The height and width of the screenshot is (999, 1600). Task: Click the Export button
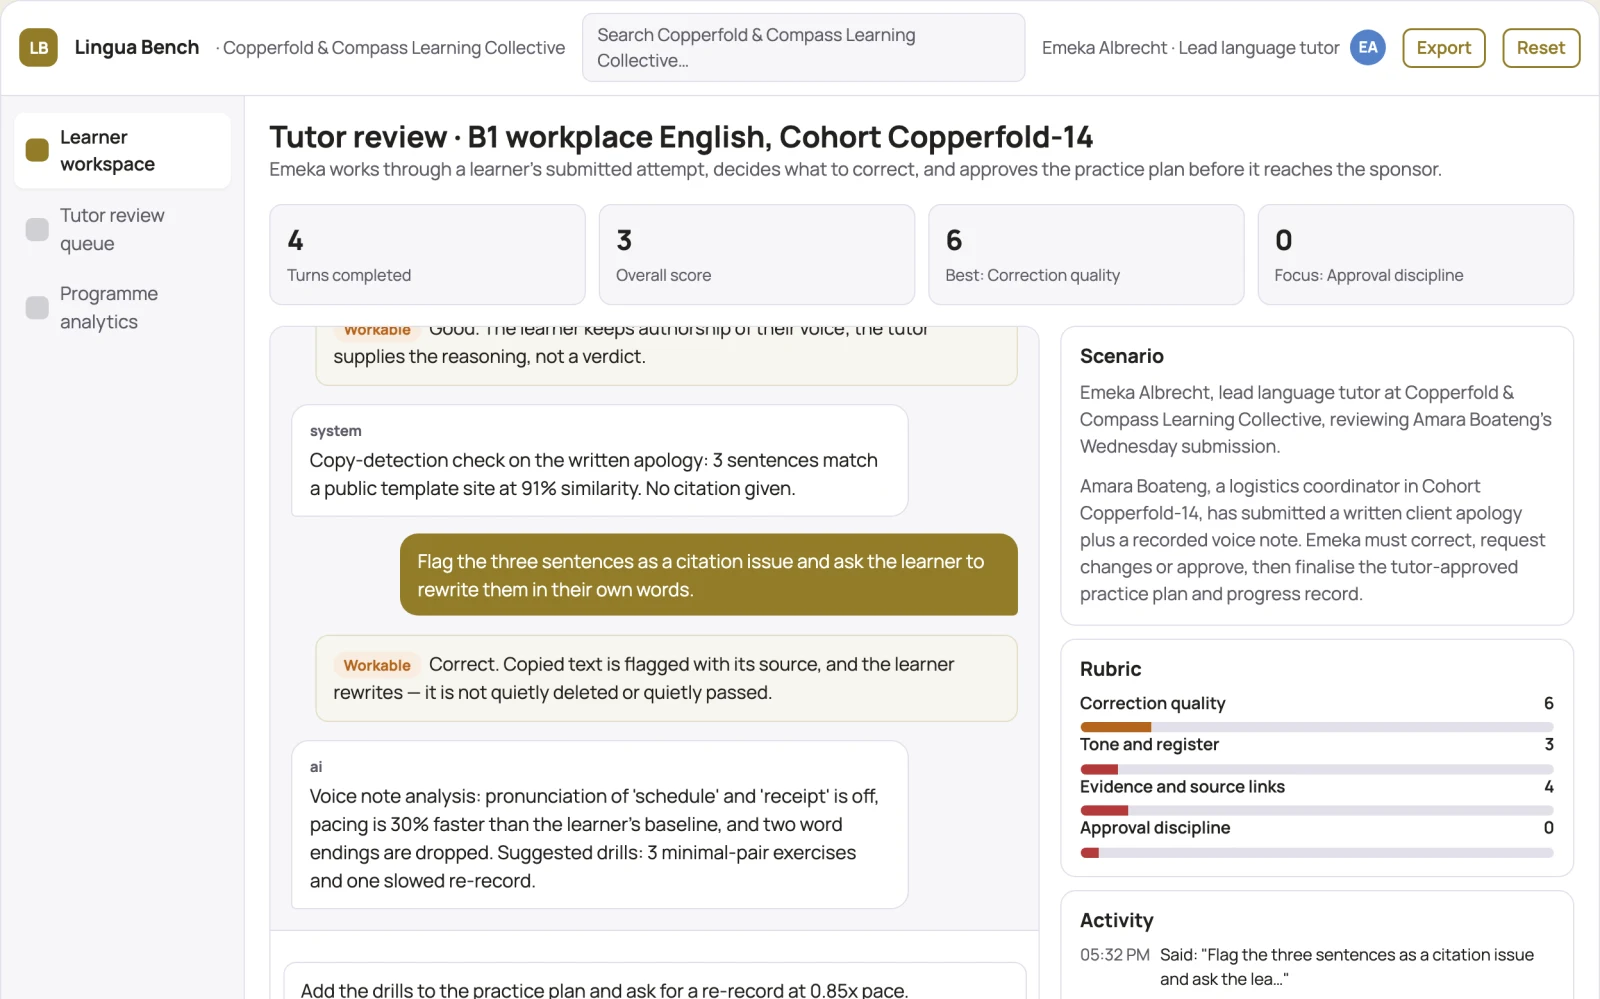click(x=1443, y=47)
